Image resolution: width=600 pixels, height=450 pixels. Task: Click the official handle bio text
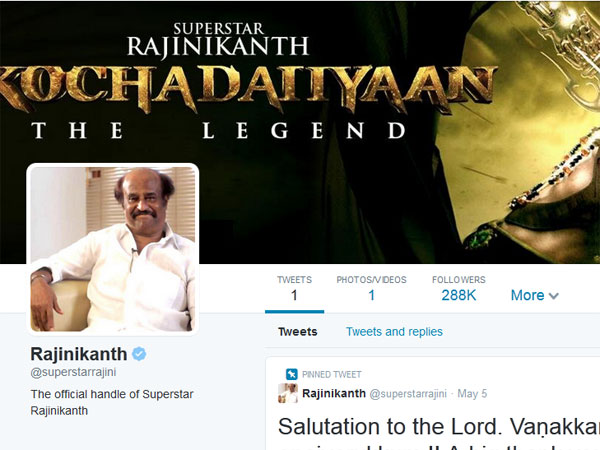pyautogui.click(x=112, y=403)
